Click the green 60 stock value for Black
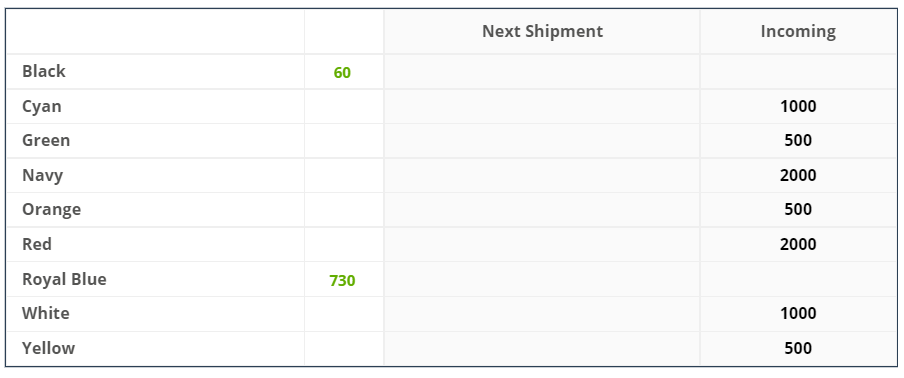The image size is (904, 378). coord(342,73)
